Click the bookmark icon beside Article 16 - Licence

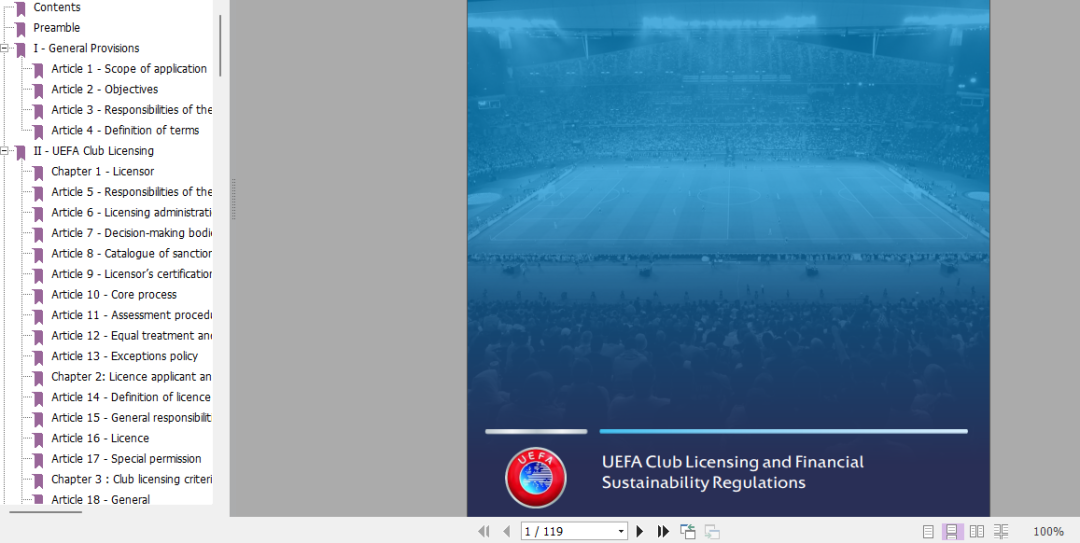tap(38, 439)
